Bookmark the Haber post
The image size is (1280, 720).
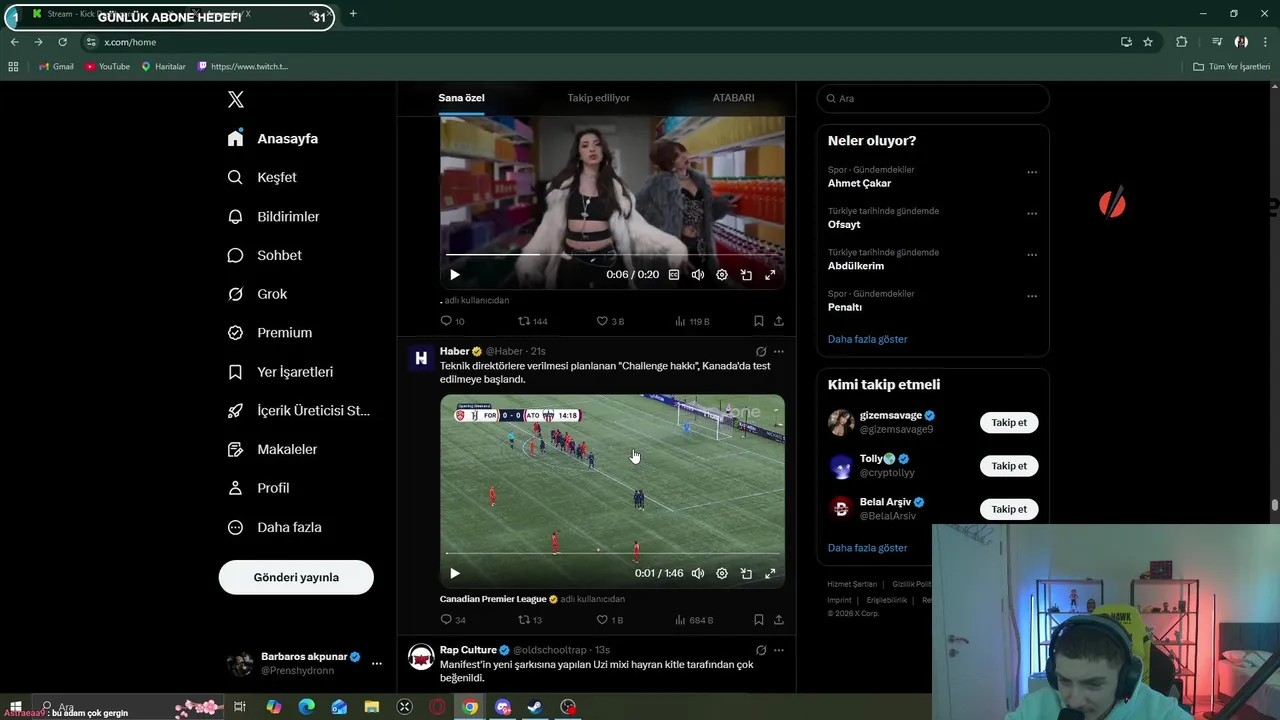758,620
